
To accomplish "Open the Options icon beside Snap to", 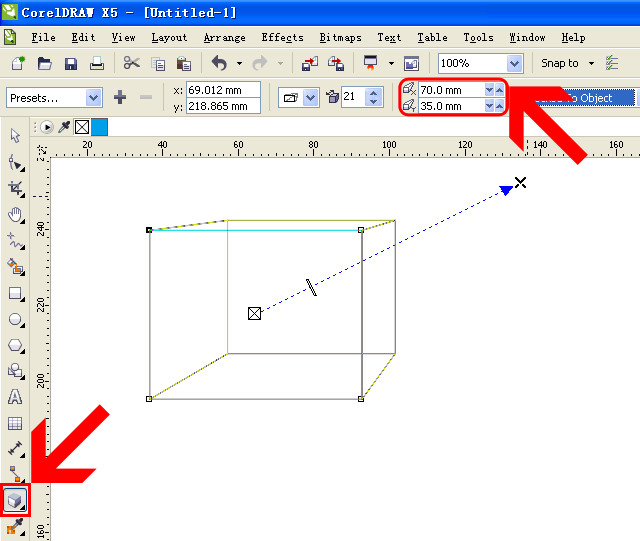I will point(612,63).
